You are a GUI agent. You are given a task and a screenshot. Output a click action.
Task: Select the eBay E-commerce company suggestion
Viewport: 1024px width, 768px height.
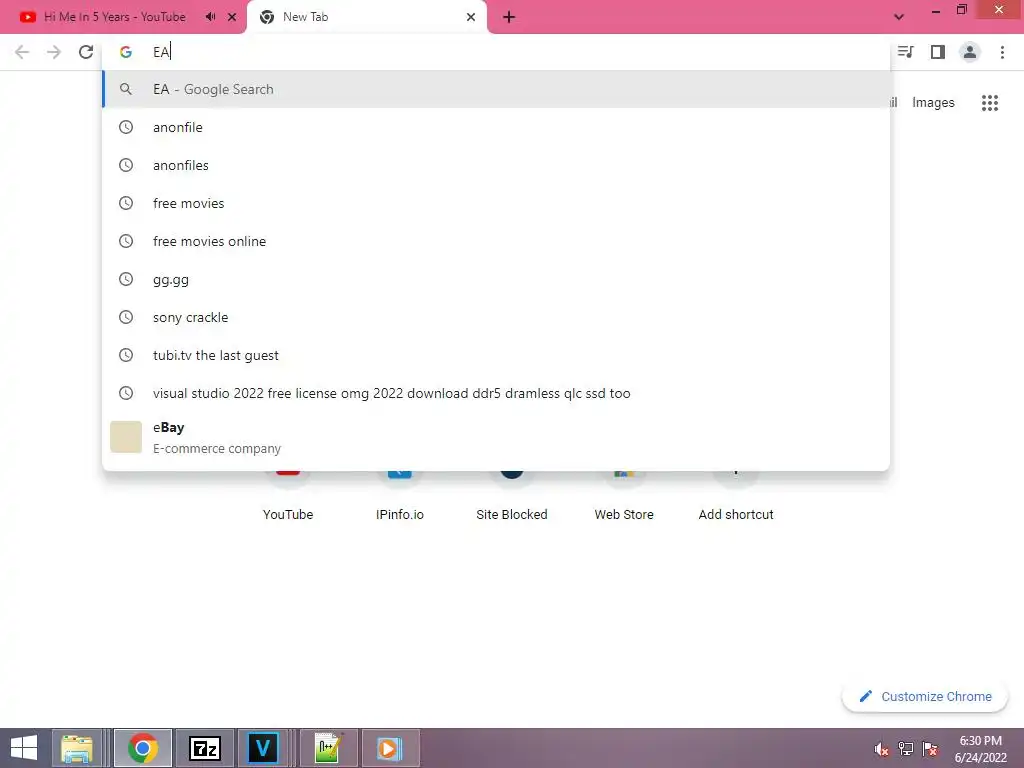(496, 438)
